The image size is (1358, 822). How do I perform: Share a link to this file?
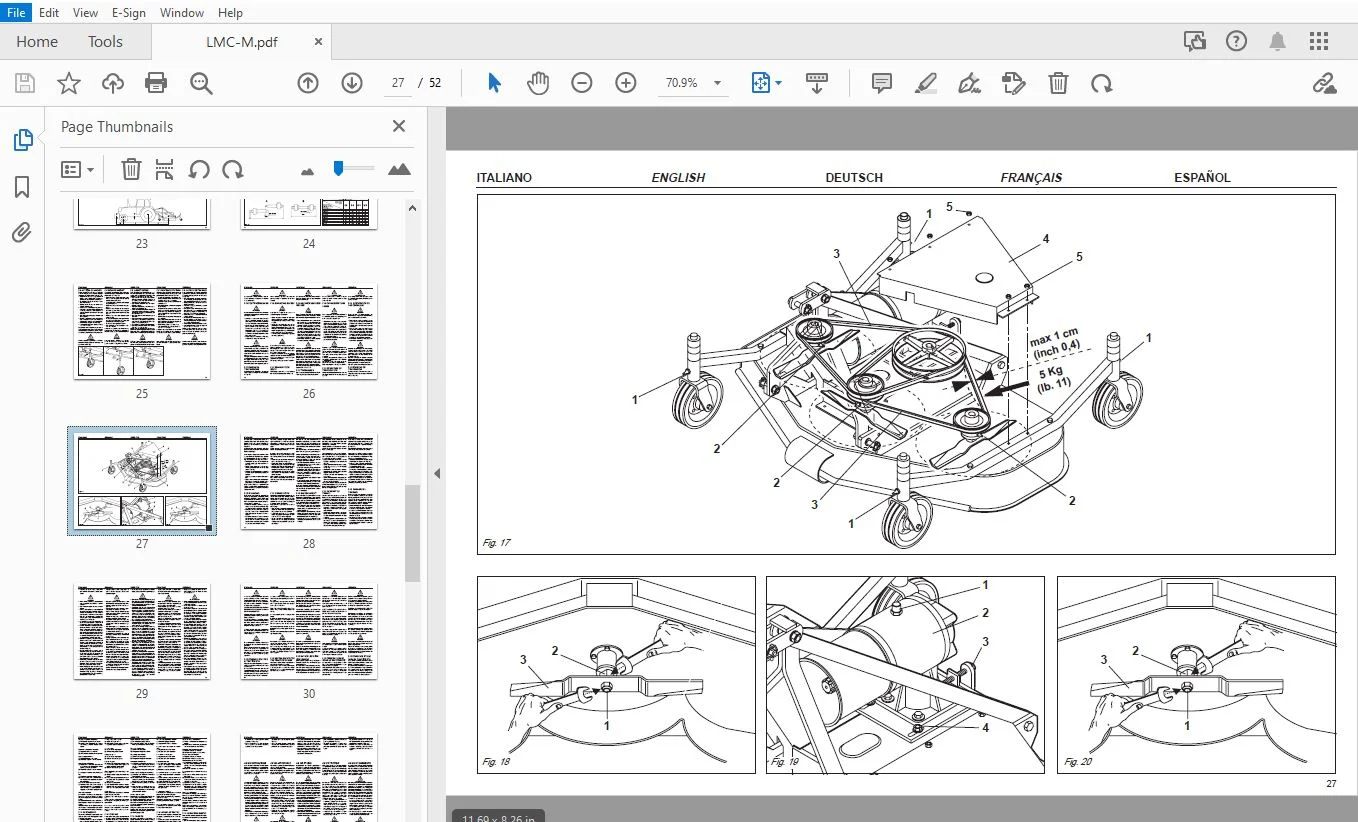coord(1325,83)
